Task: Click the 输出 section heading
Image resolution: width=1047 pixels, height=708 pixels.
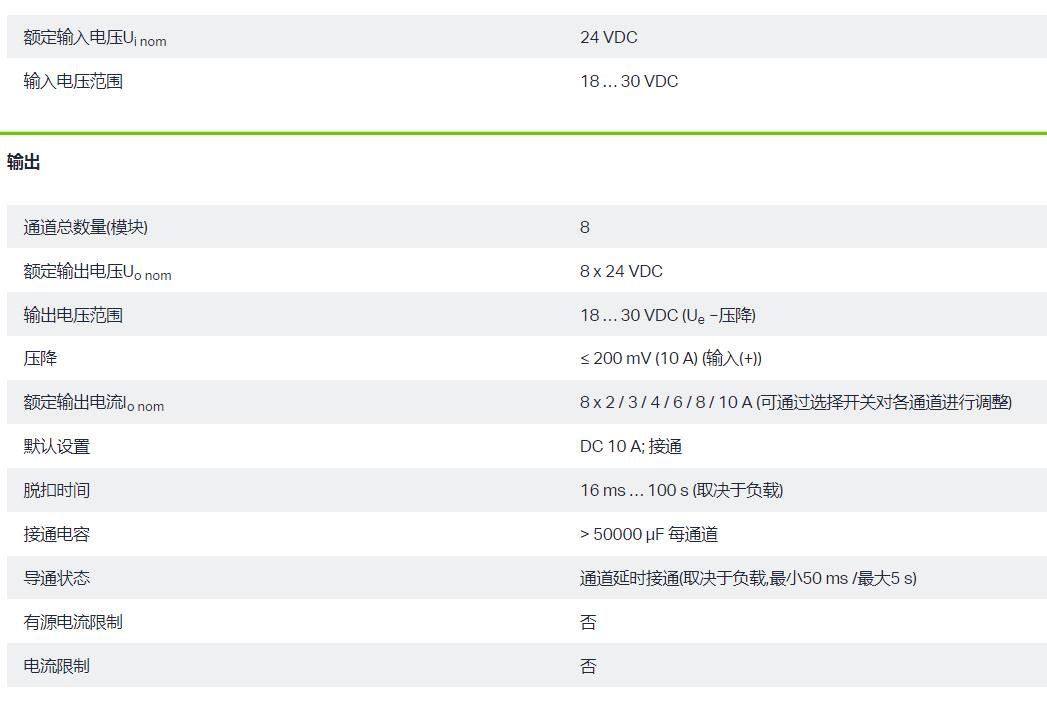Action: point(24,162)
